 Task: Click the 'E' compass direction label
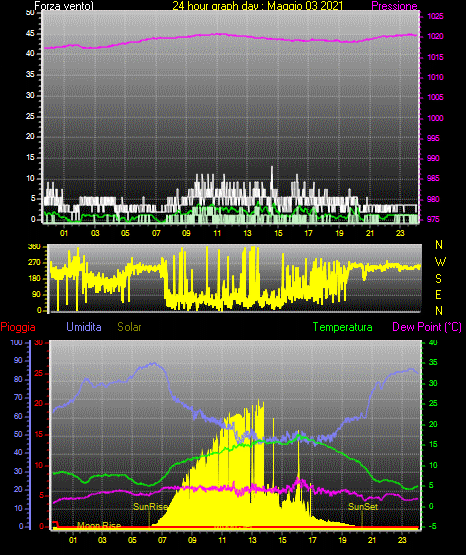click(x=438, y=295)
